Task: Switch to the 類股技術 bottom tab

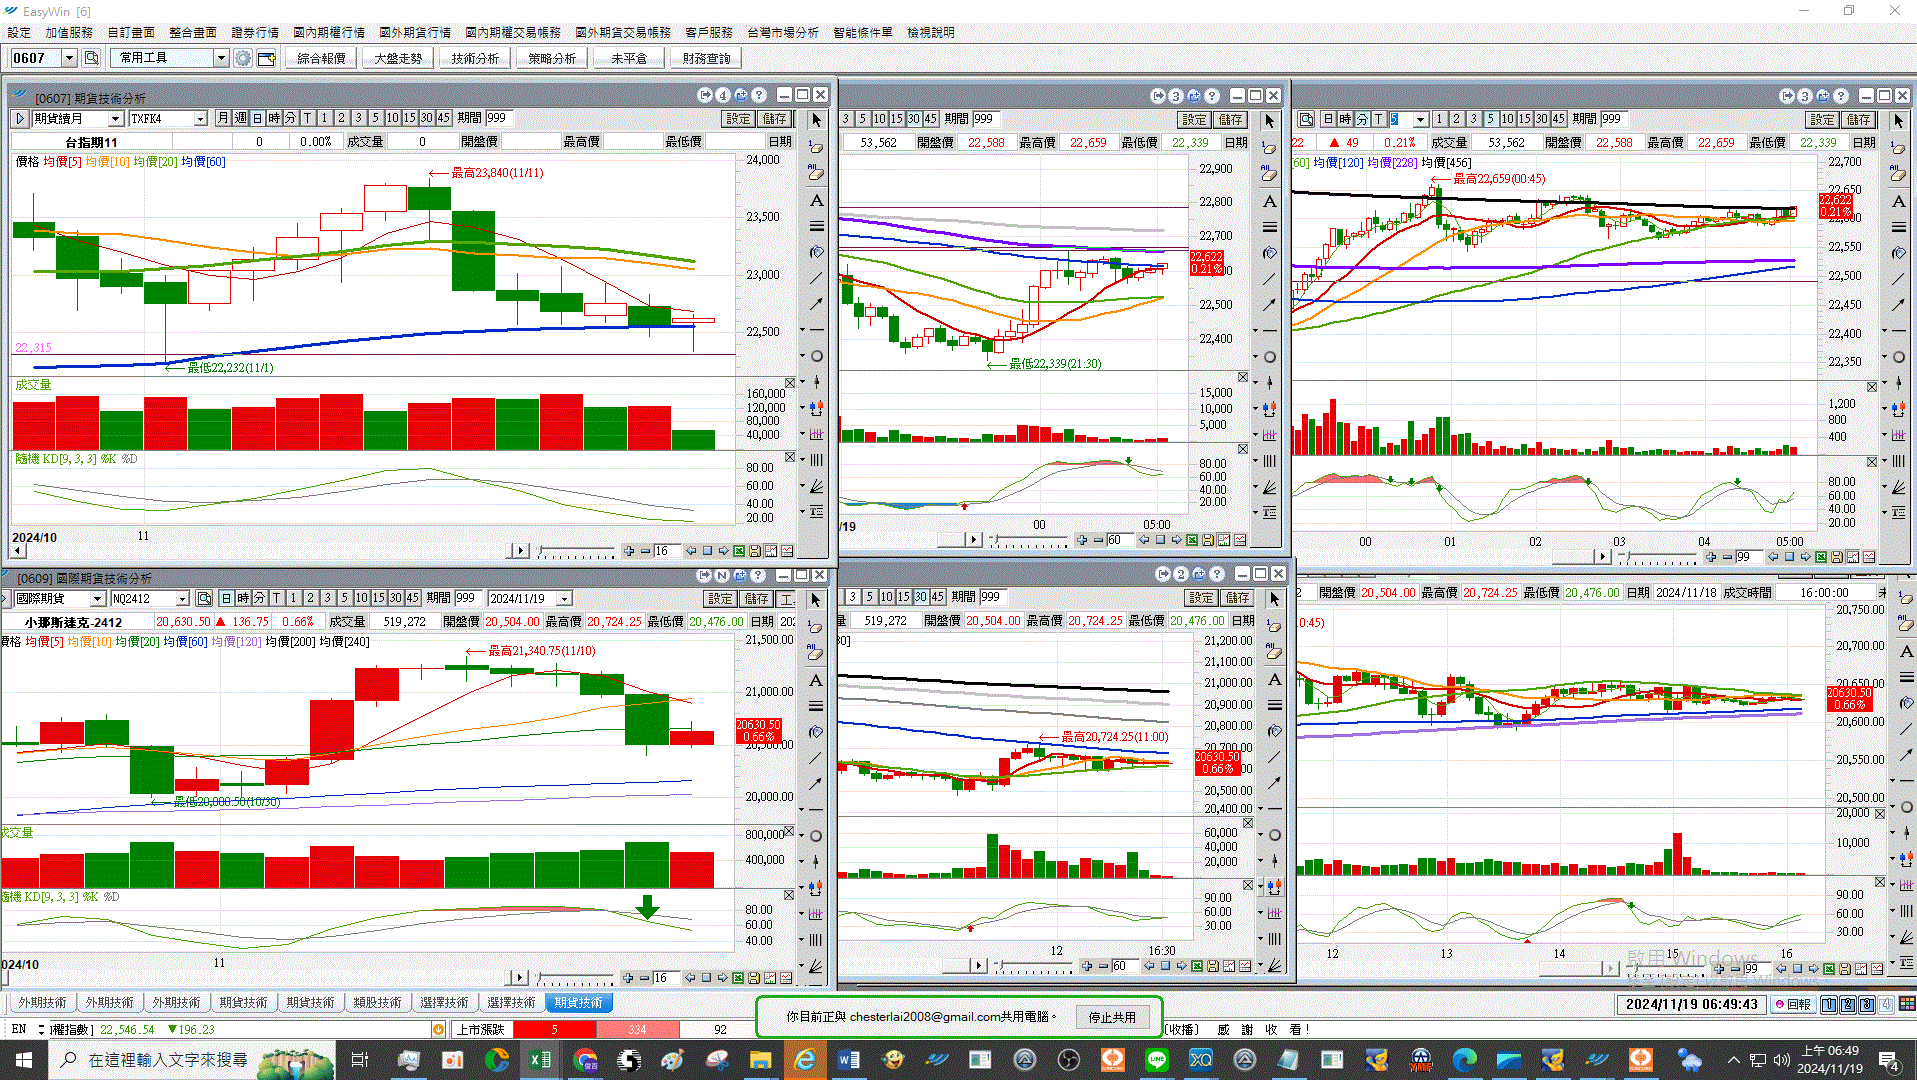Action: (x=377, y=1002)
